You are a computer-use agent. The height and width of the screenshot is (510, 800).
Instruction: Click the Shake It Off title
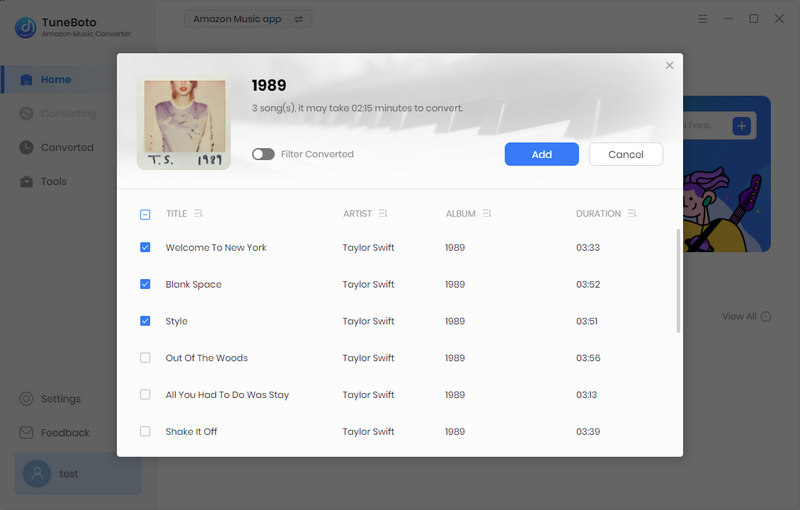[191, 431]
